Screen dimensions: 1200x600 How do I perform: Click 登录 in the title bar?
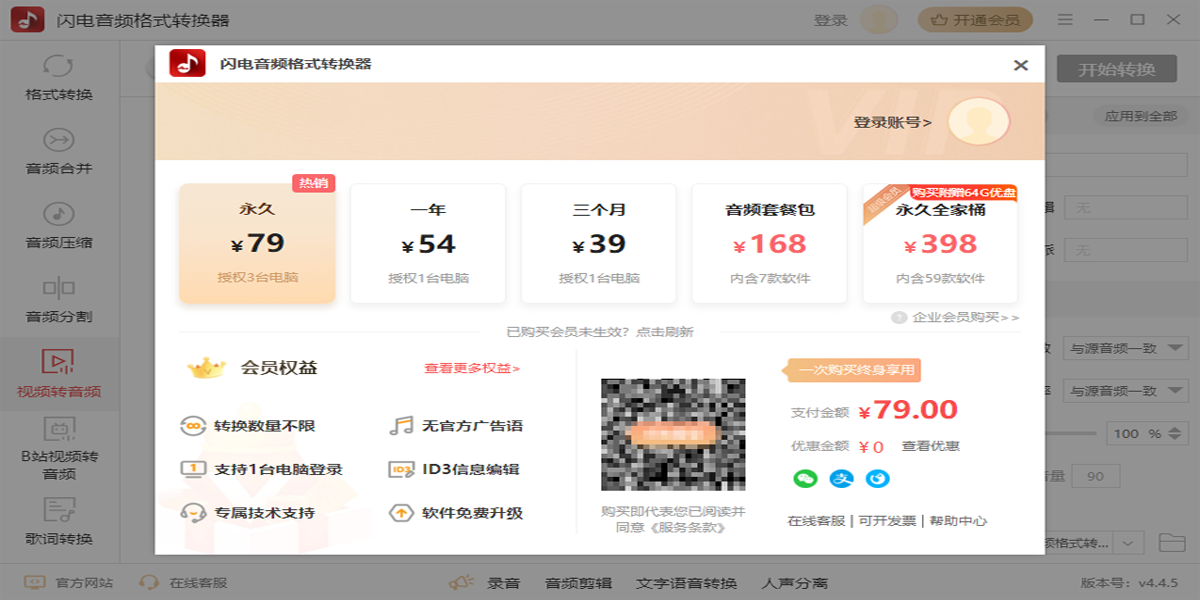point(830,20)
